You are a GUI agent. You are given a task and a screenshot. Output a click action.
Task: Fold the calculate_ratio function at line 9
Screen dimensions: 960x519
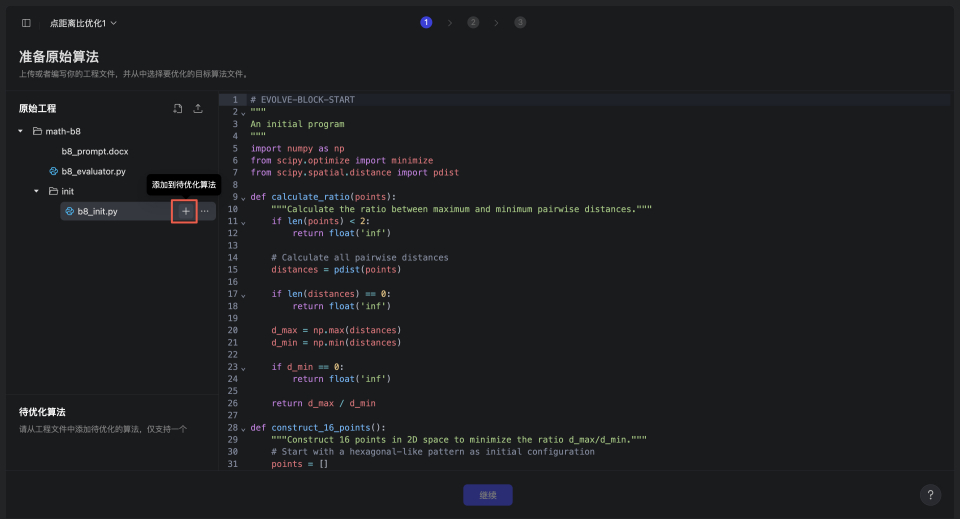(243, 197)
